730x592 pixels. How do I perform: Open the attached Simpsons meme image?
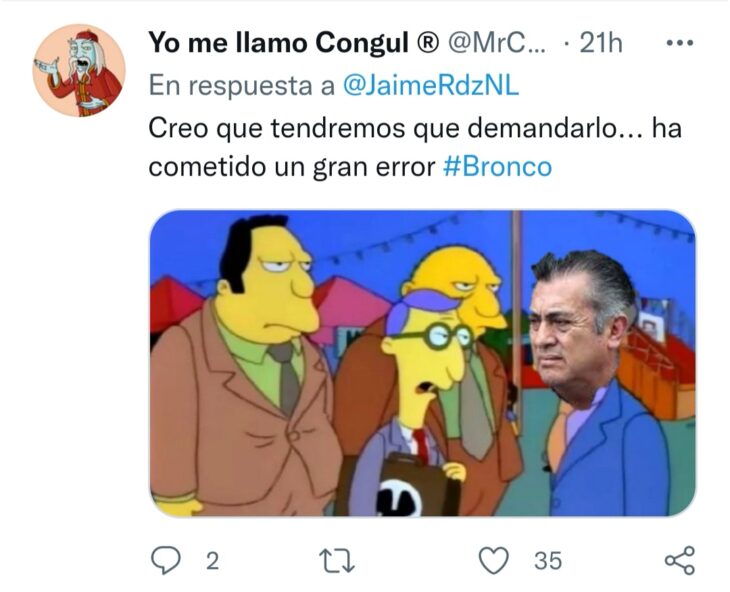[x=422, y=363]
